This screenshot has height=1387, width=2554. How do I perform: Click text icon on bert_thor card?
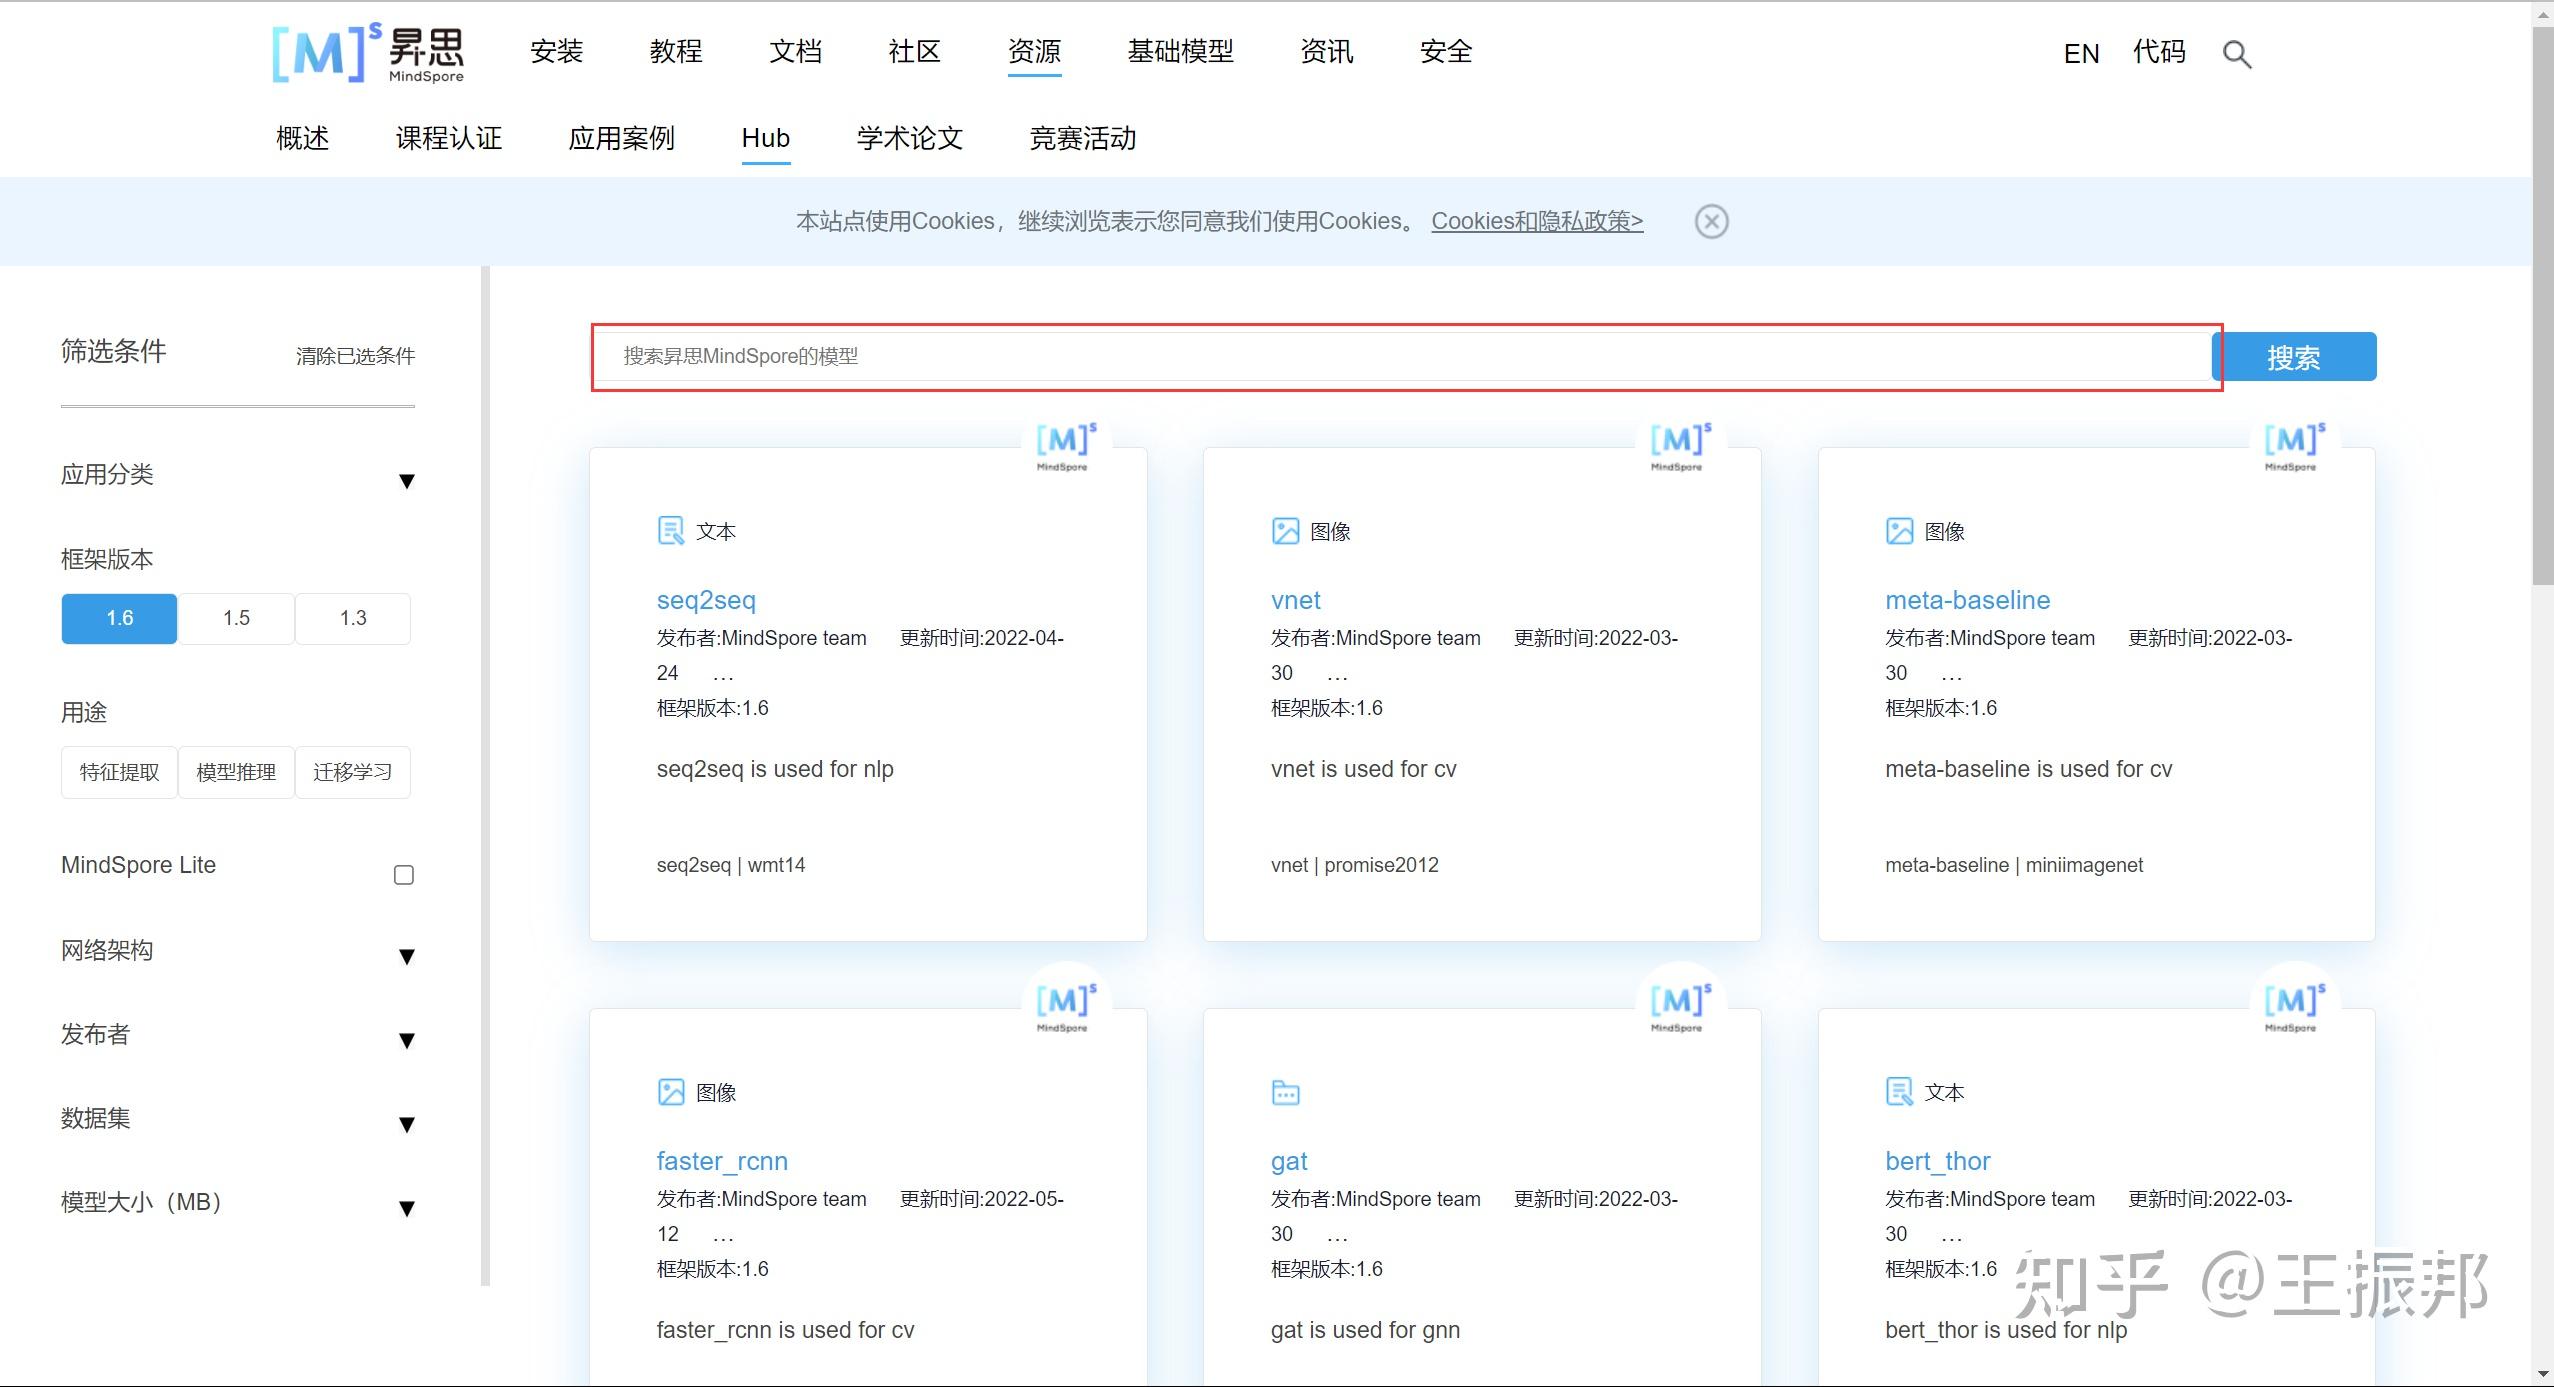[x=1899, y=1092]
